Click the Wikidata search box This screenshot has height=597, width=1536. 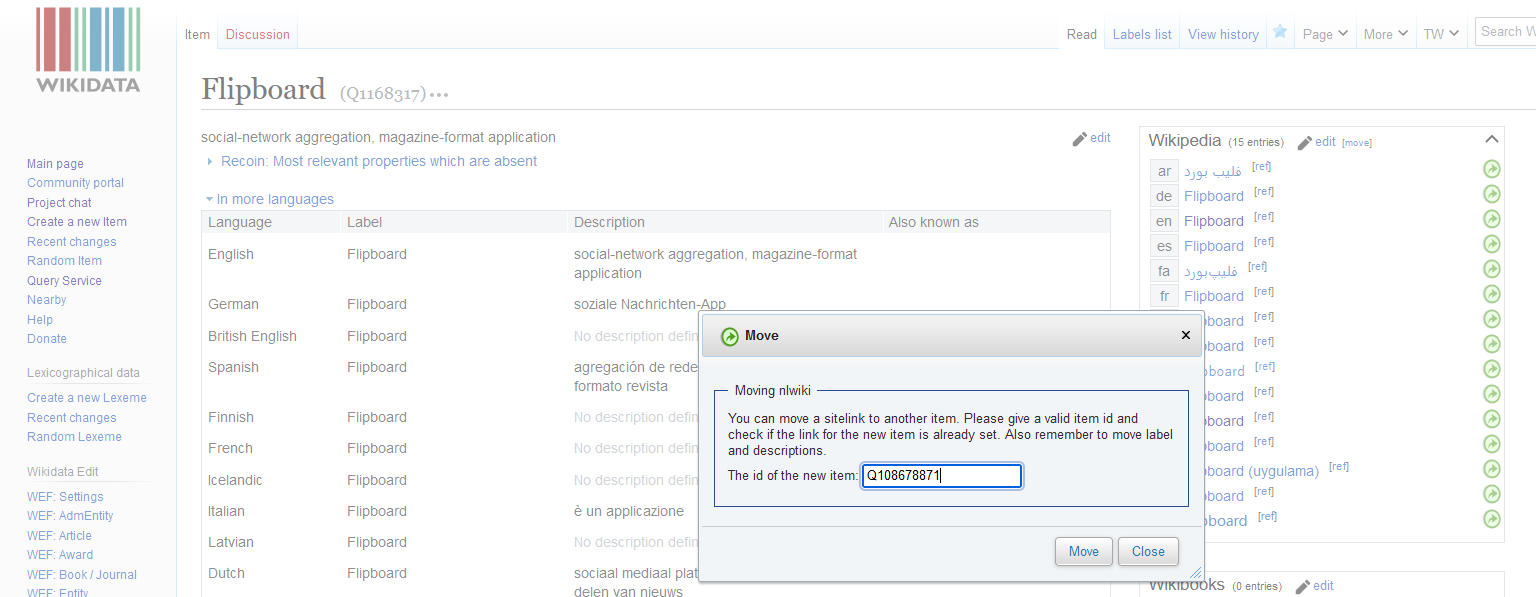[1505, 32]
